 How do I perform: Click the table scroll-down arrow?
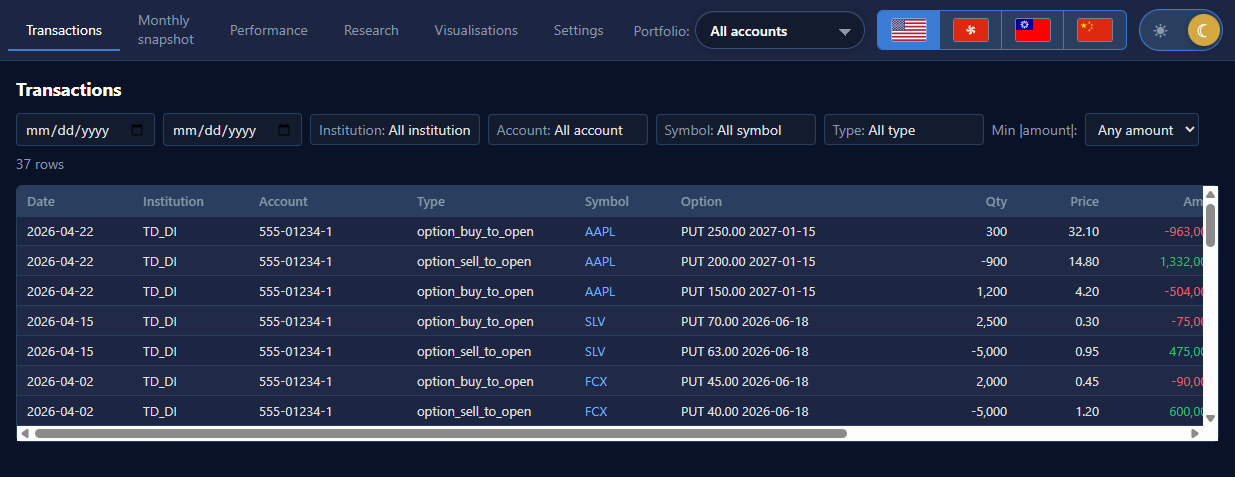[x=1210, y=418]
